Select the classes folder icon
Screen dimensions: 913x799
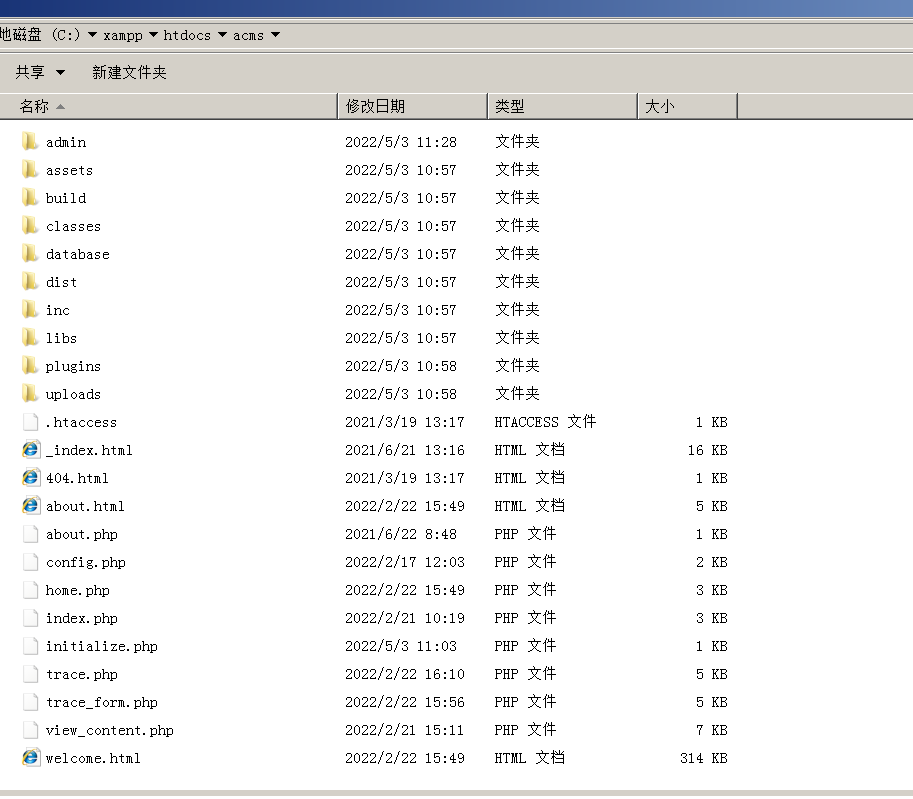tap(30, 225)
